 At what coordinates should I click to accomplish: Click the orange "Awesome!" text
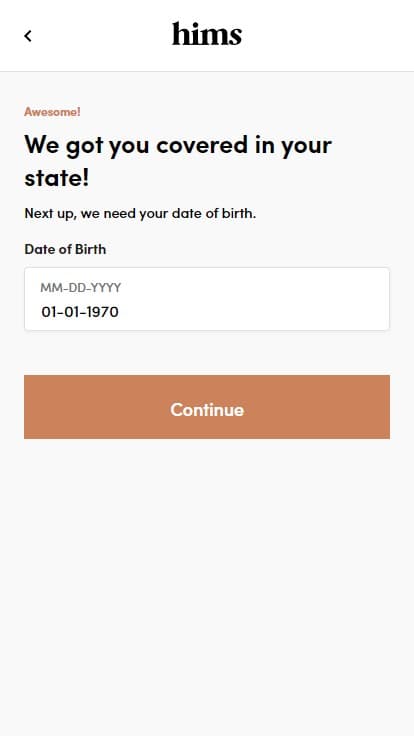[x=52, y=112]
